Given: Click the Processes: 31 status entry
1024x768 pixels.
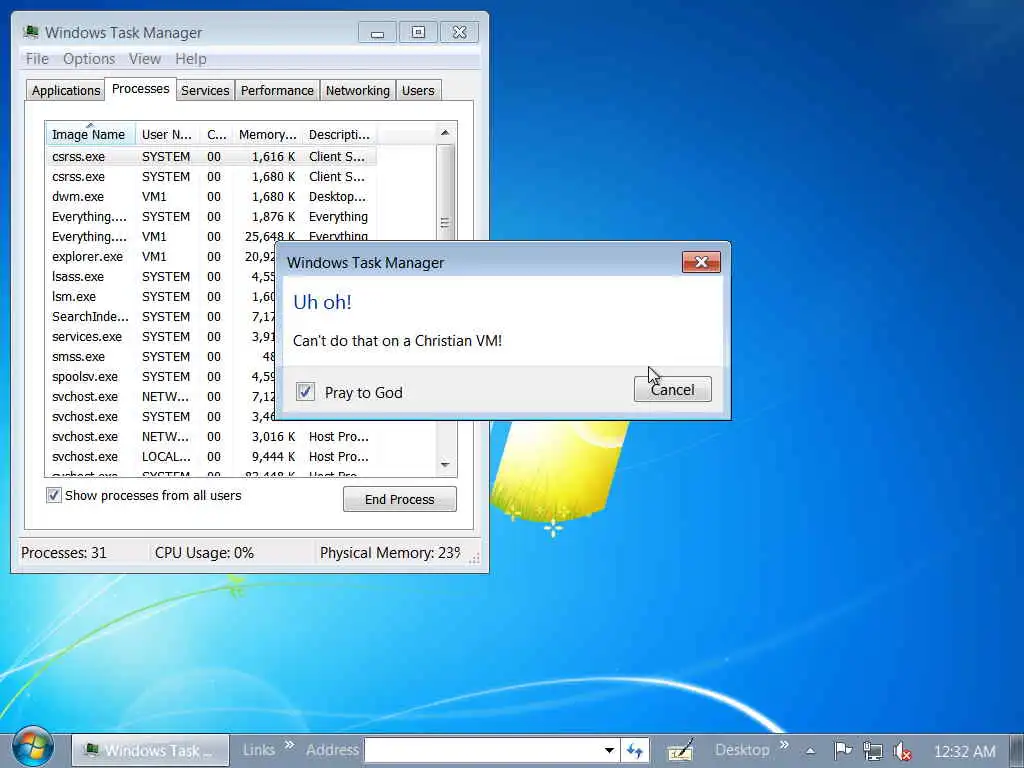Looking at the screenshot, I should click(63, 553).
